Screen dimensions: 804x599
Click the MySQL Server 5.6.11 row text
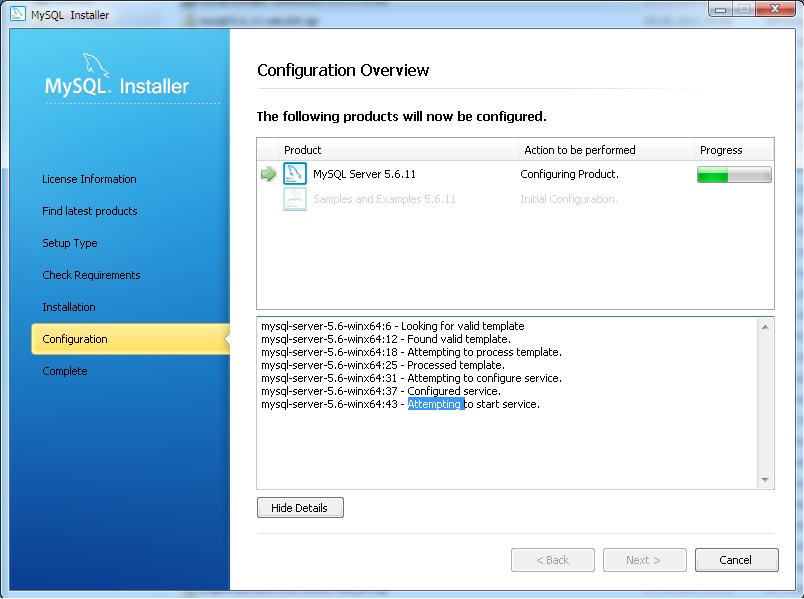pos(365,174)
